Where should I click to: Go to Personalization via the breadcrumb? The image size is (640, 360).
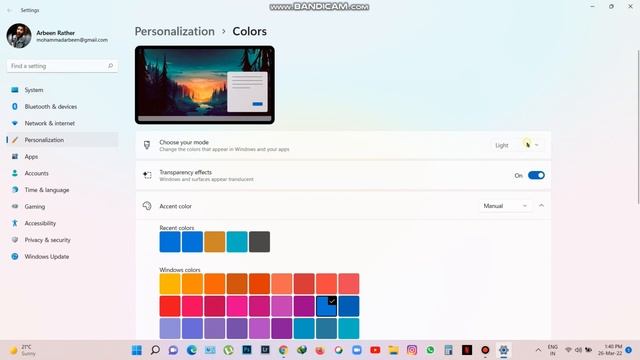pyautogui.click(x=175, y=31)
